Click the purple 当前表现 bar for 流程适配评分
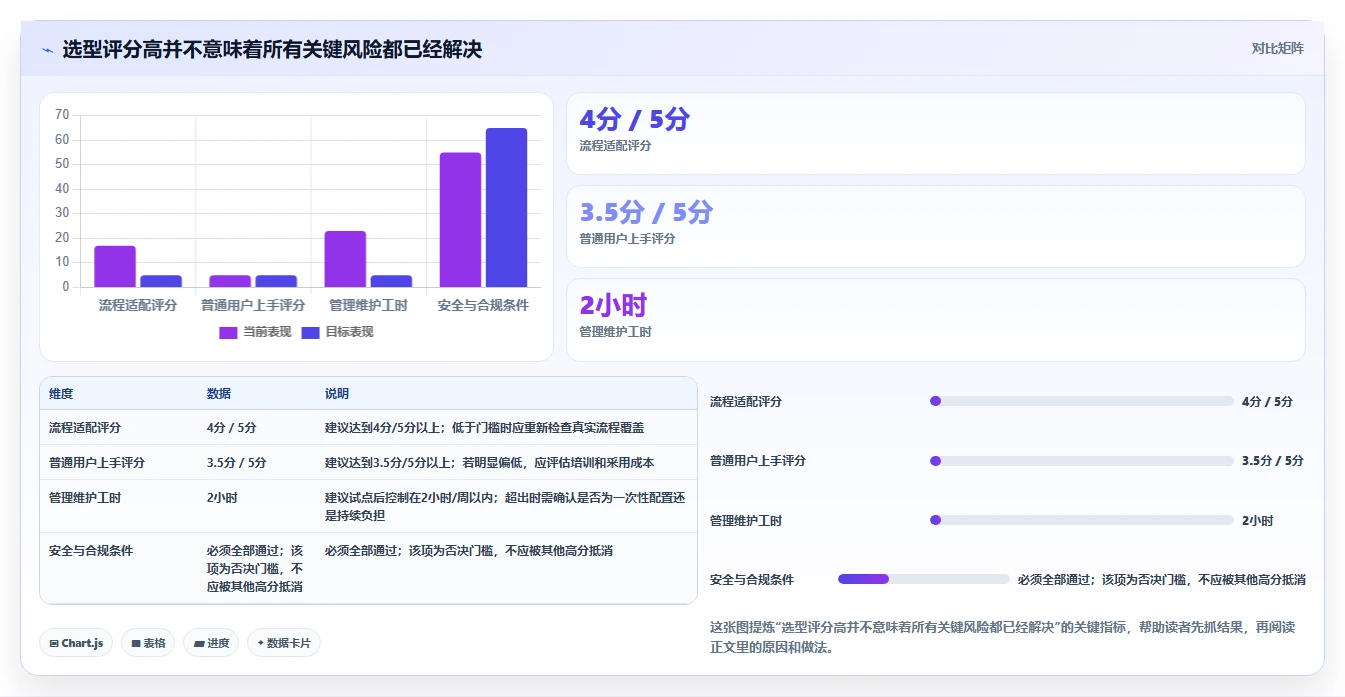Image resolution: width=1345 pixels, height=697 pixels. click(115, 267)
